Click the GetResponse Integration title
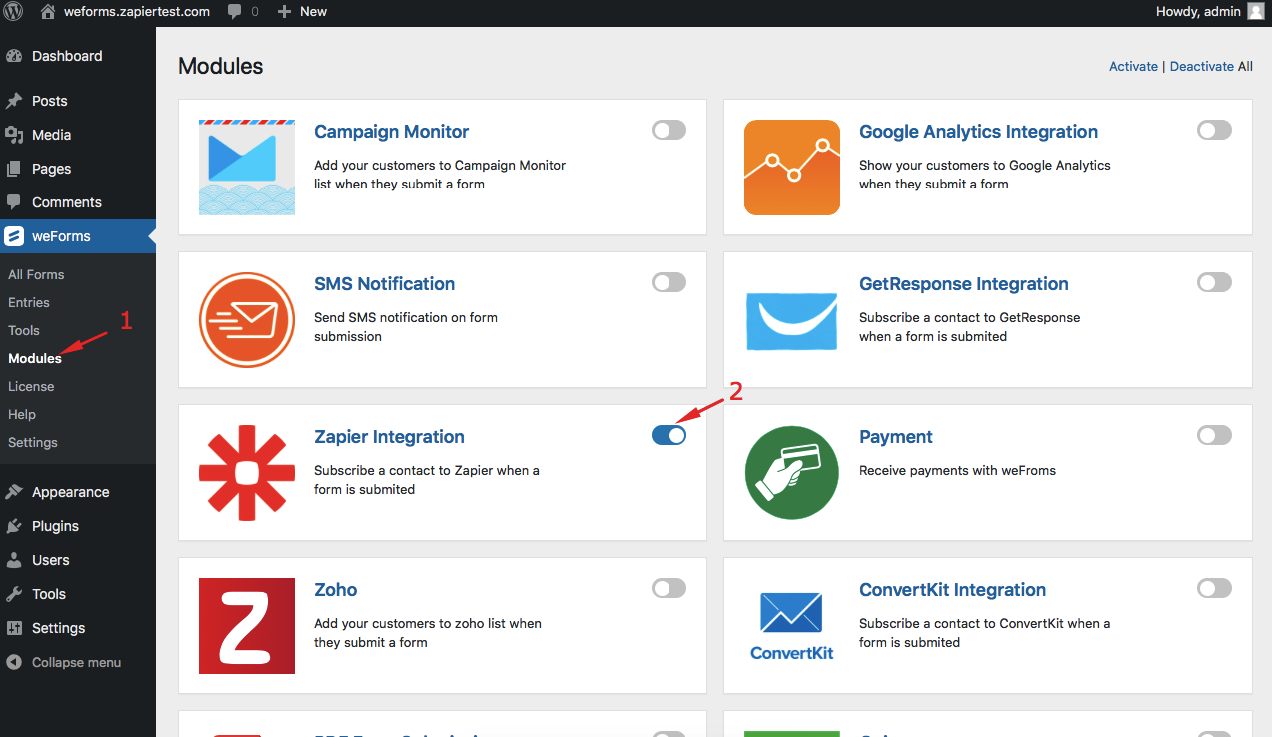 tap(964, 284)
